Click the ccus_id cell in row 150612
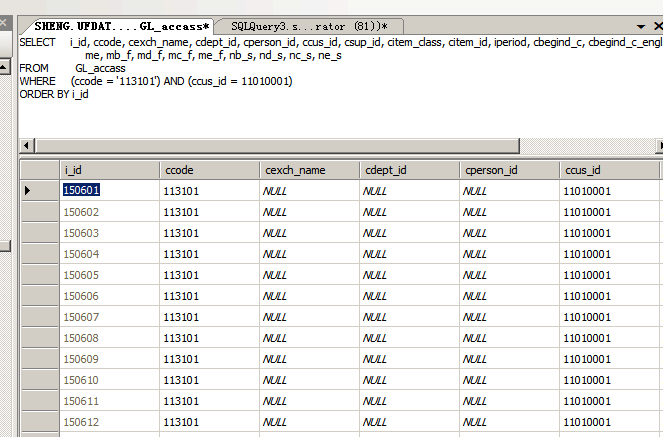Screen dimensions: 663x437 tap(609, 422)
